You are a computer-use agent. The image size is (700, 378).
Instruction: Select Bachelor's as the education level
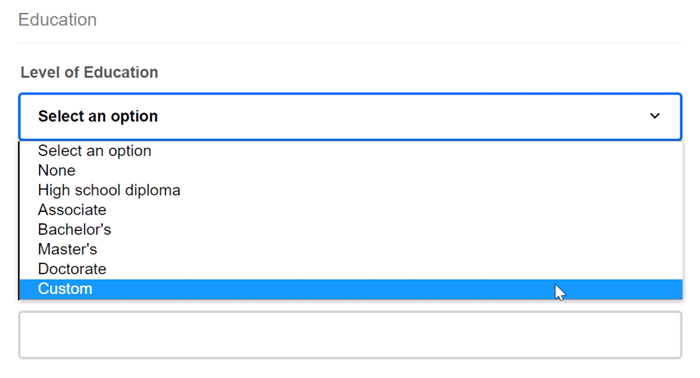pos(351,229)
